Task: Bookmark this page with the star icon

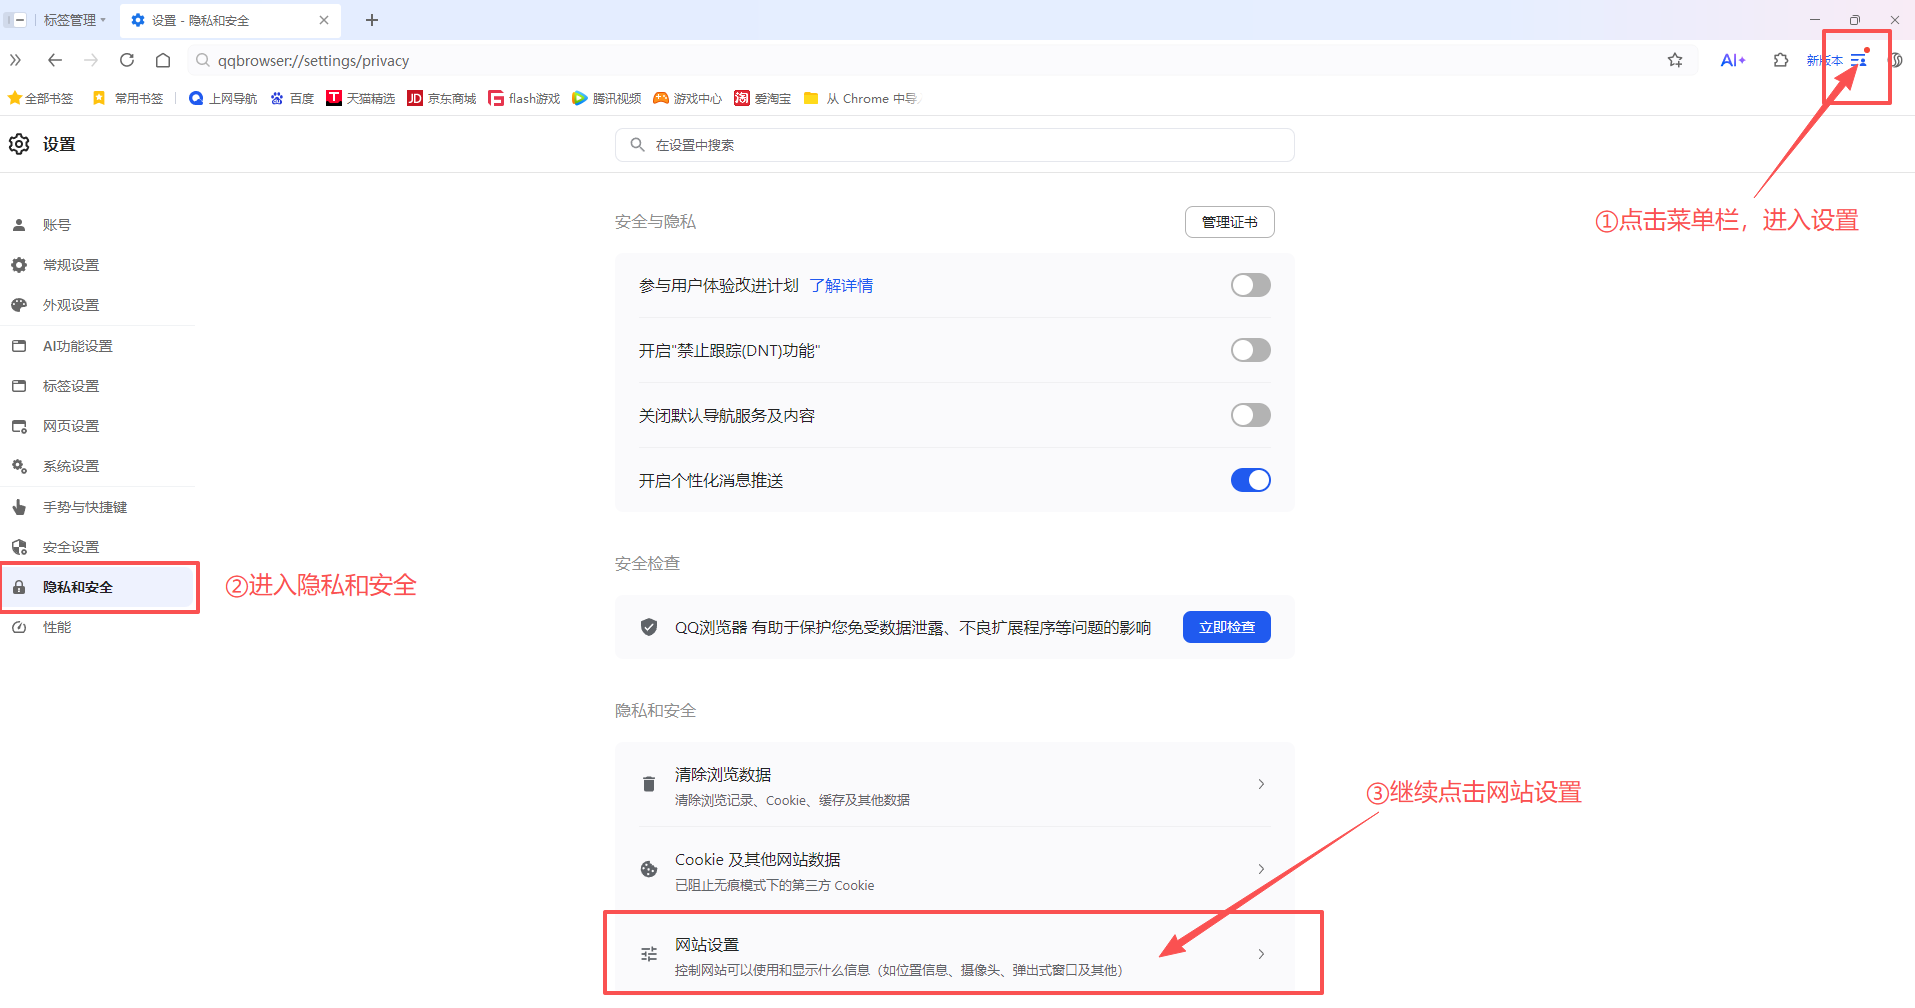Action: (x=1675, y=60)
